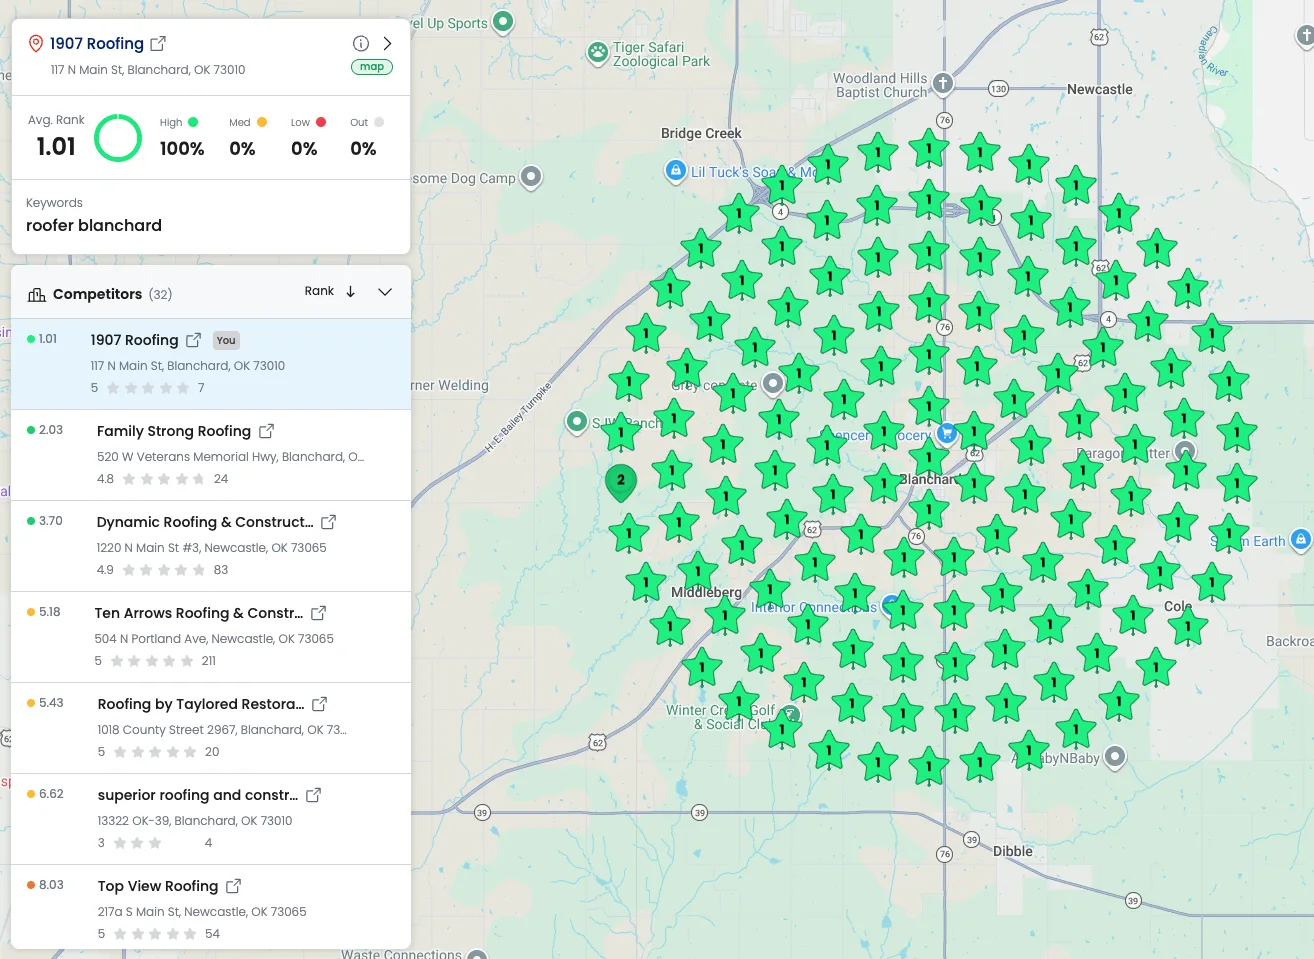Select Dynamic Roofing & Construct competitor name
The height and width of the screenshot is (959, 1314).
(205, 522)
